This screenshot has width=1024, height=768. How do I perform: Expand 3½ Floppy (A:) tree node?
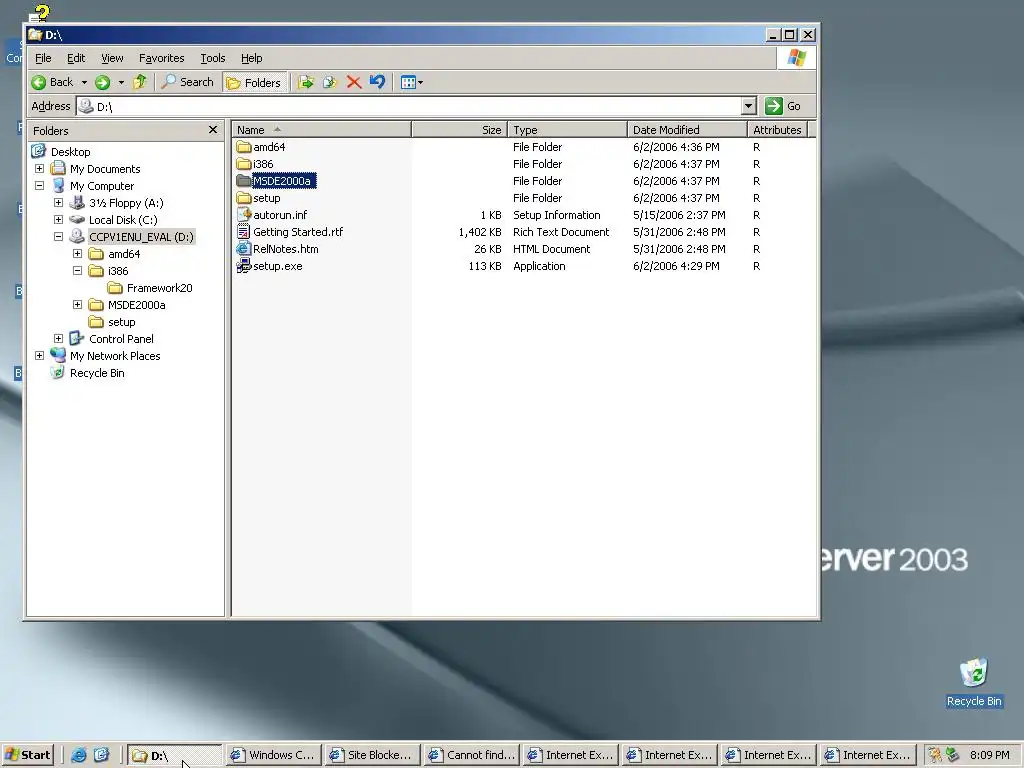click(58, 202)
